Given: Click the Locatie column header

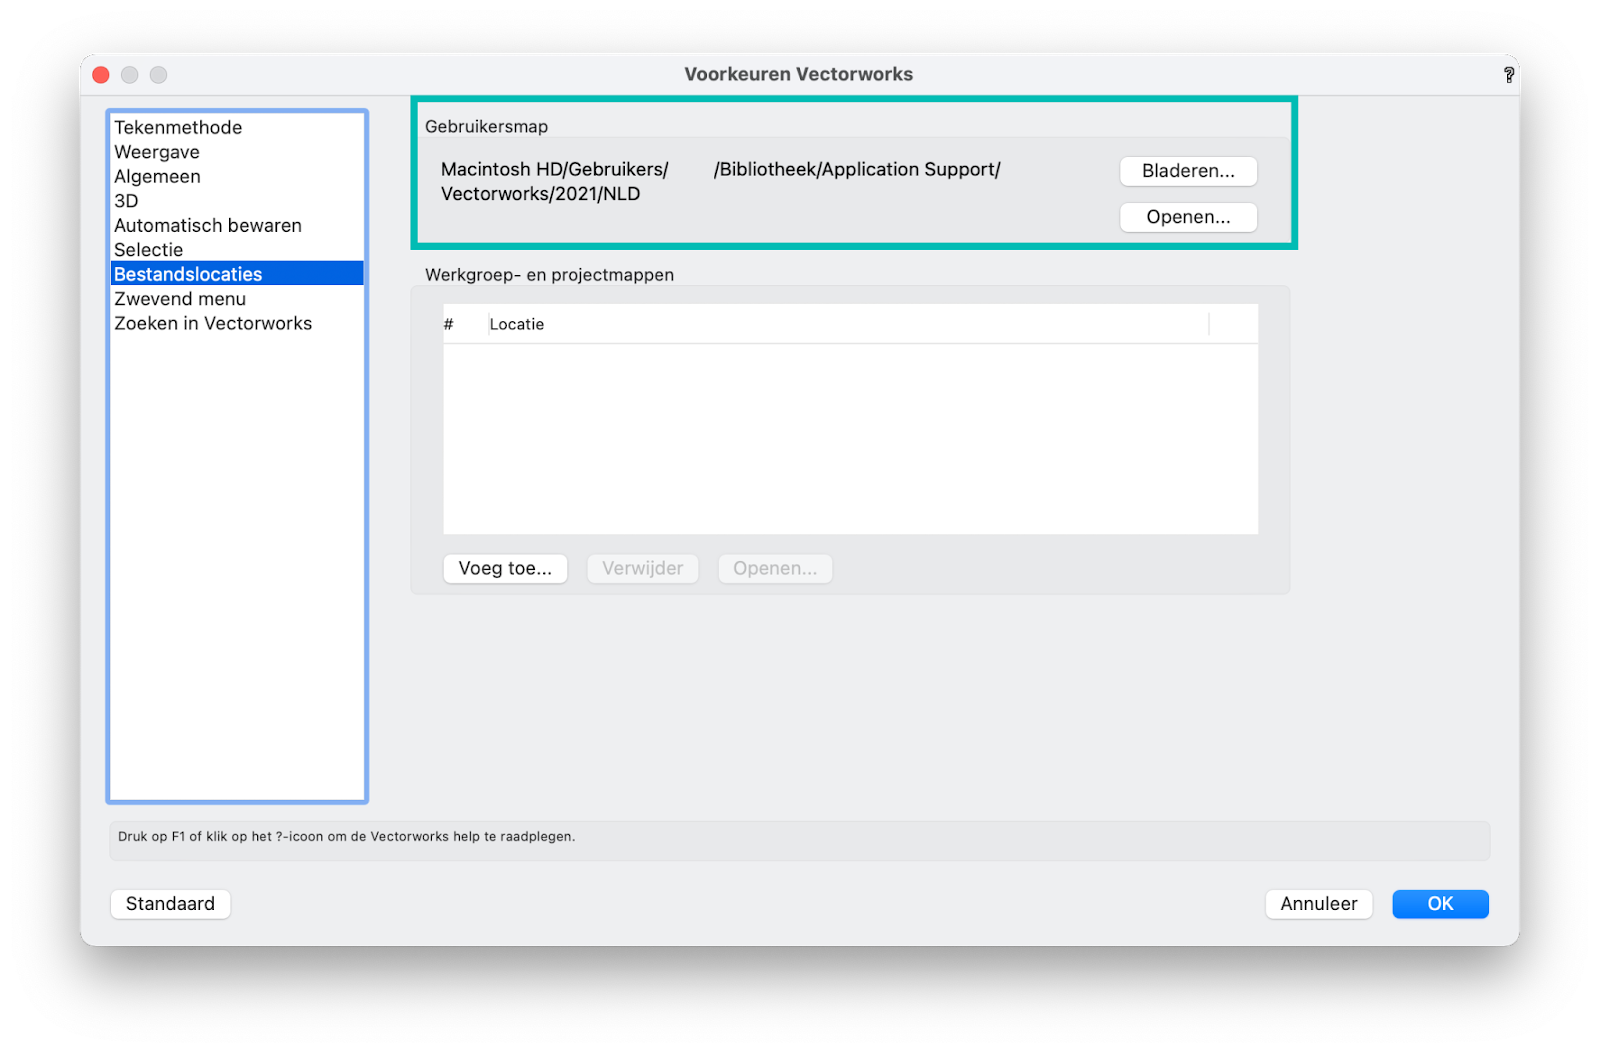Looking at the screenshot, I should (848, 324).
